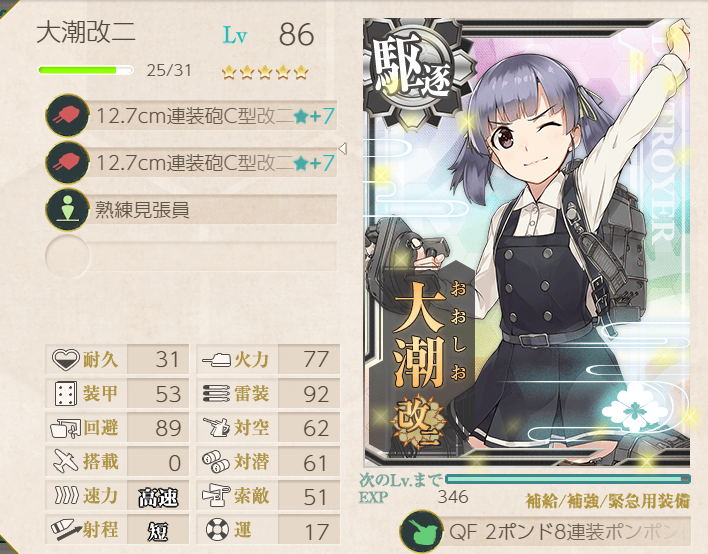Collapse panel with small left-pointing triangle
Image resolution: width=708 pixels, height=554 pixels.
coord(342,149)
